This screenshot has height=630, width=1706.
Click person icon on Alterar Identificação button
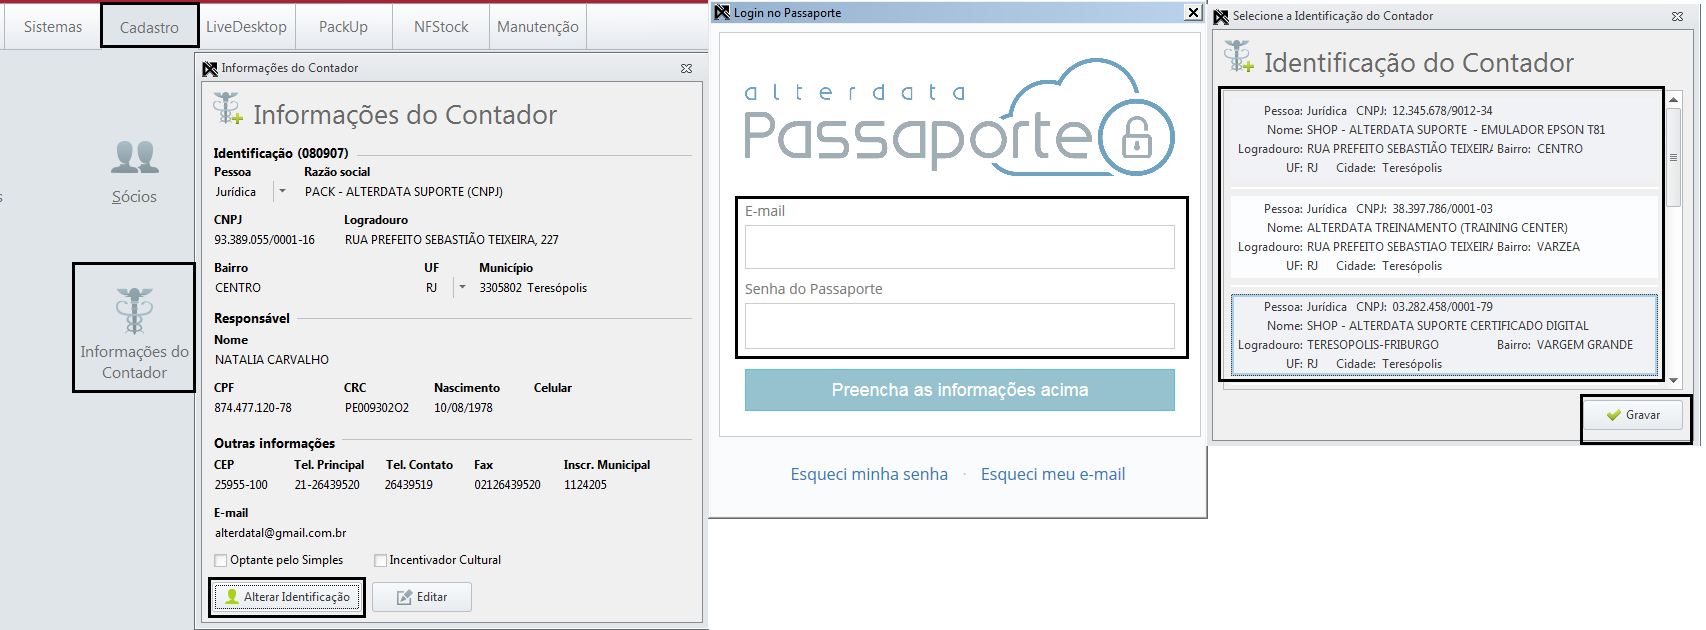point(232,597)
